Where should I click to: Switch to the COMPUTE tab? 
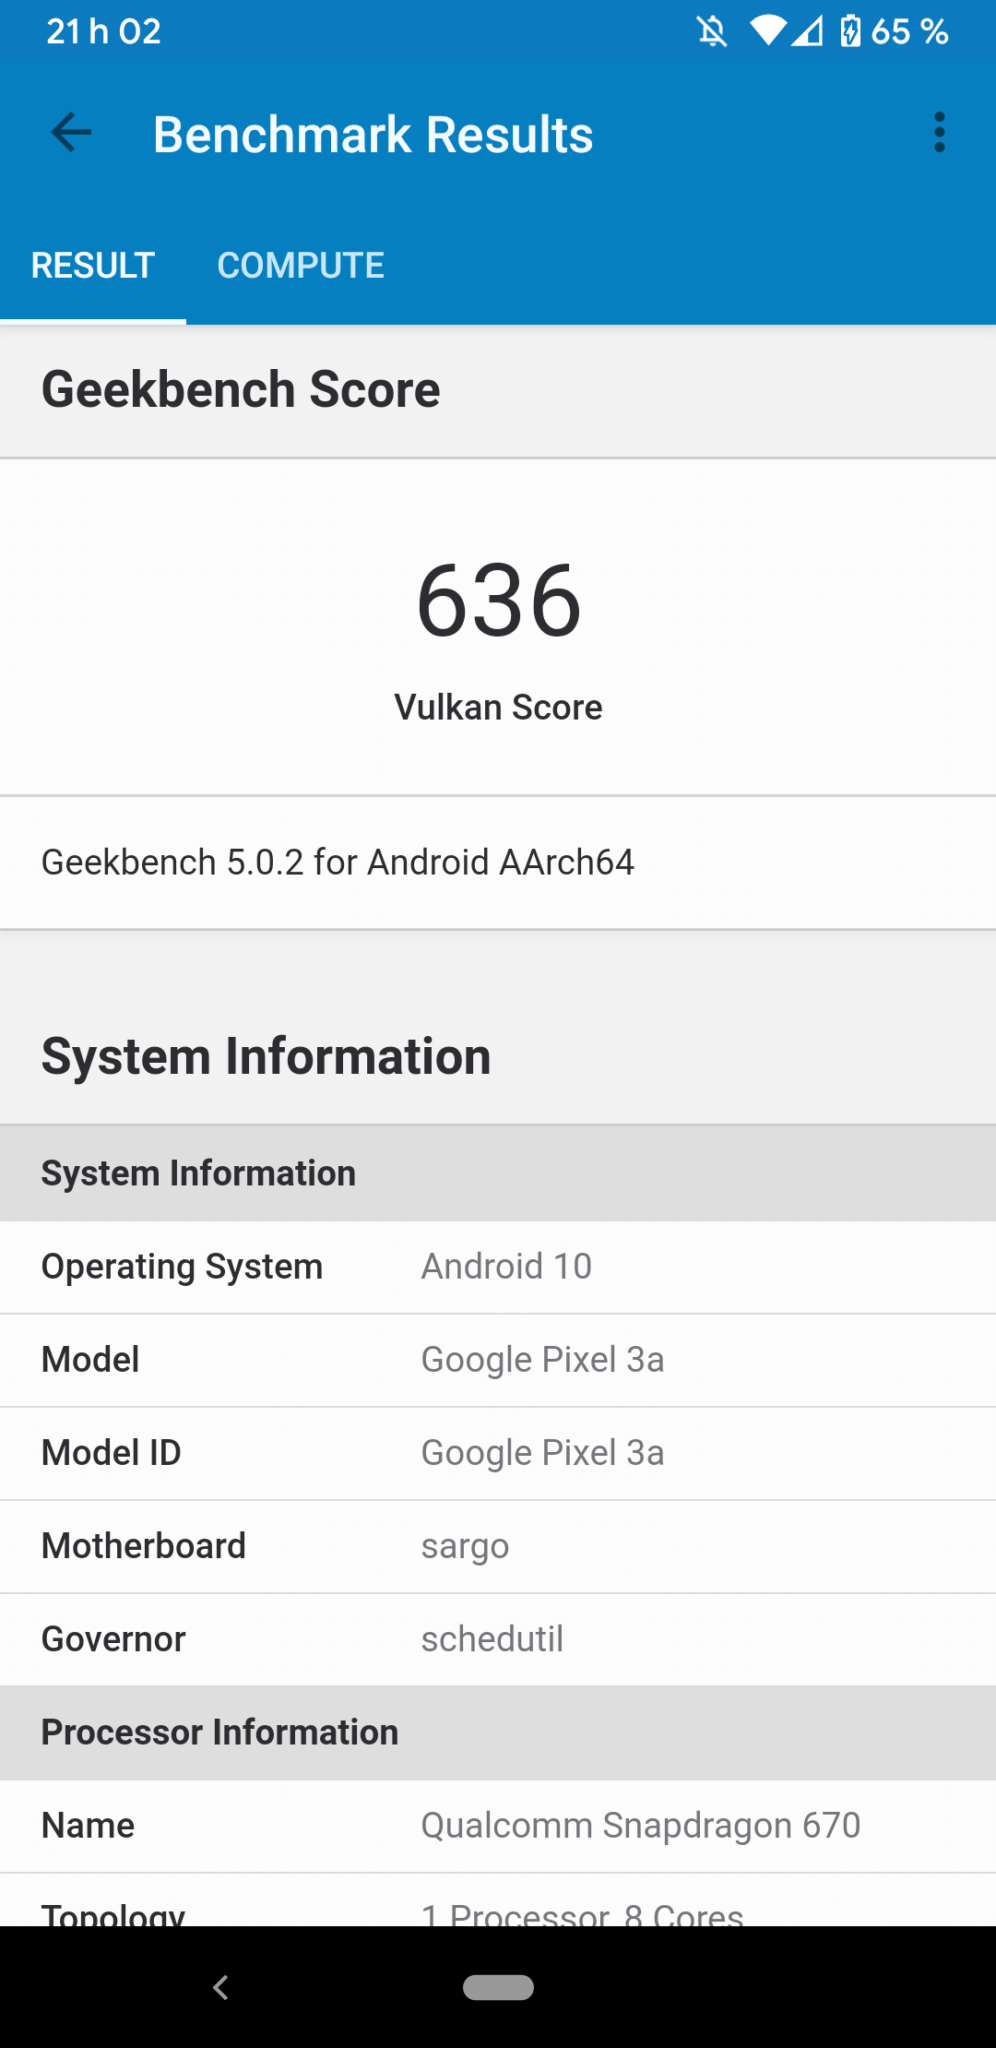(x=300, y=266)
